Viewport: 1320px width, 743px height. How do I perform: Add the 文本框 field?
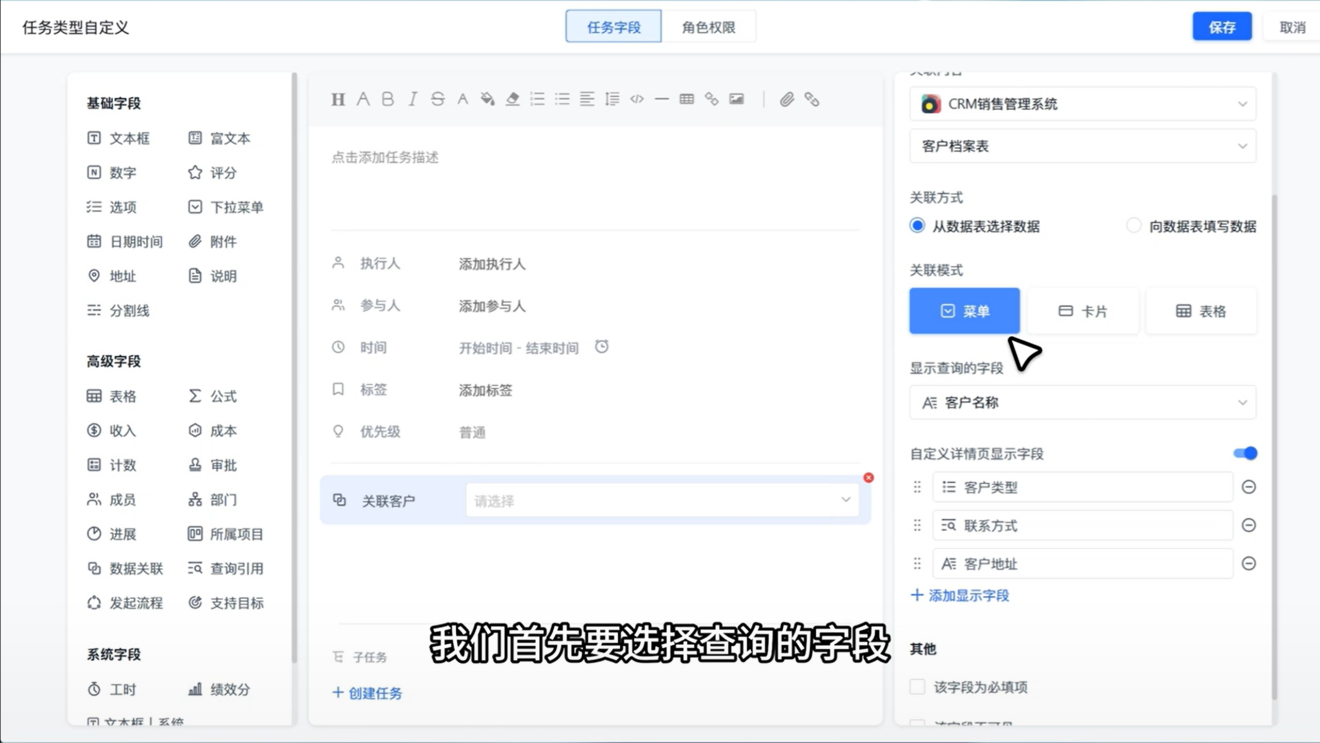point(118,138)
